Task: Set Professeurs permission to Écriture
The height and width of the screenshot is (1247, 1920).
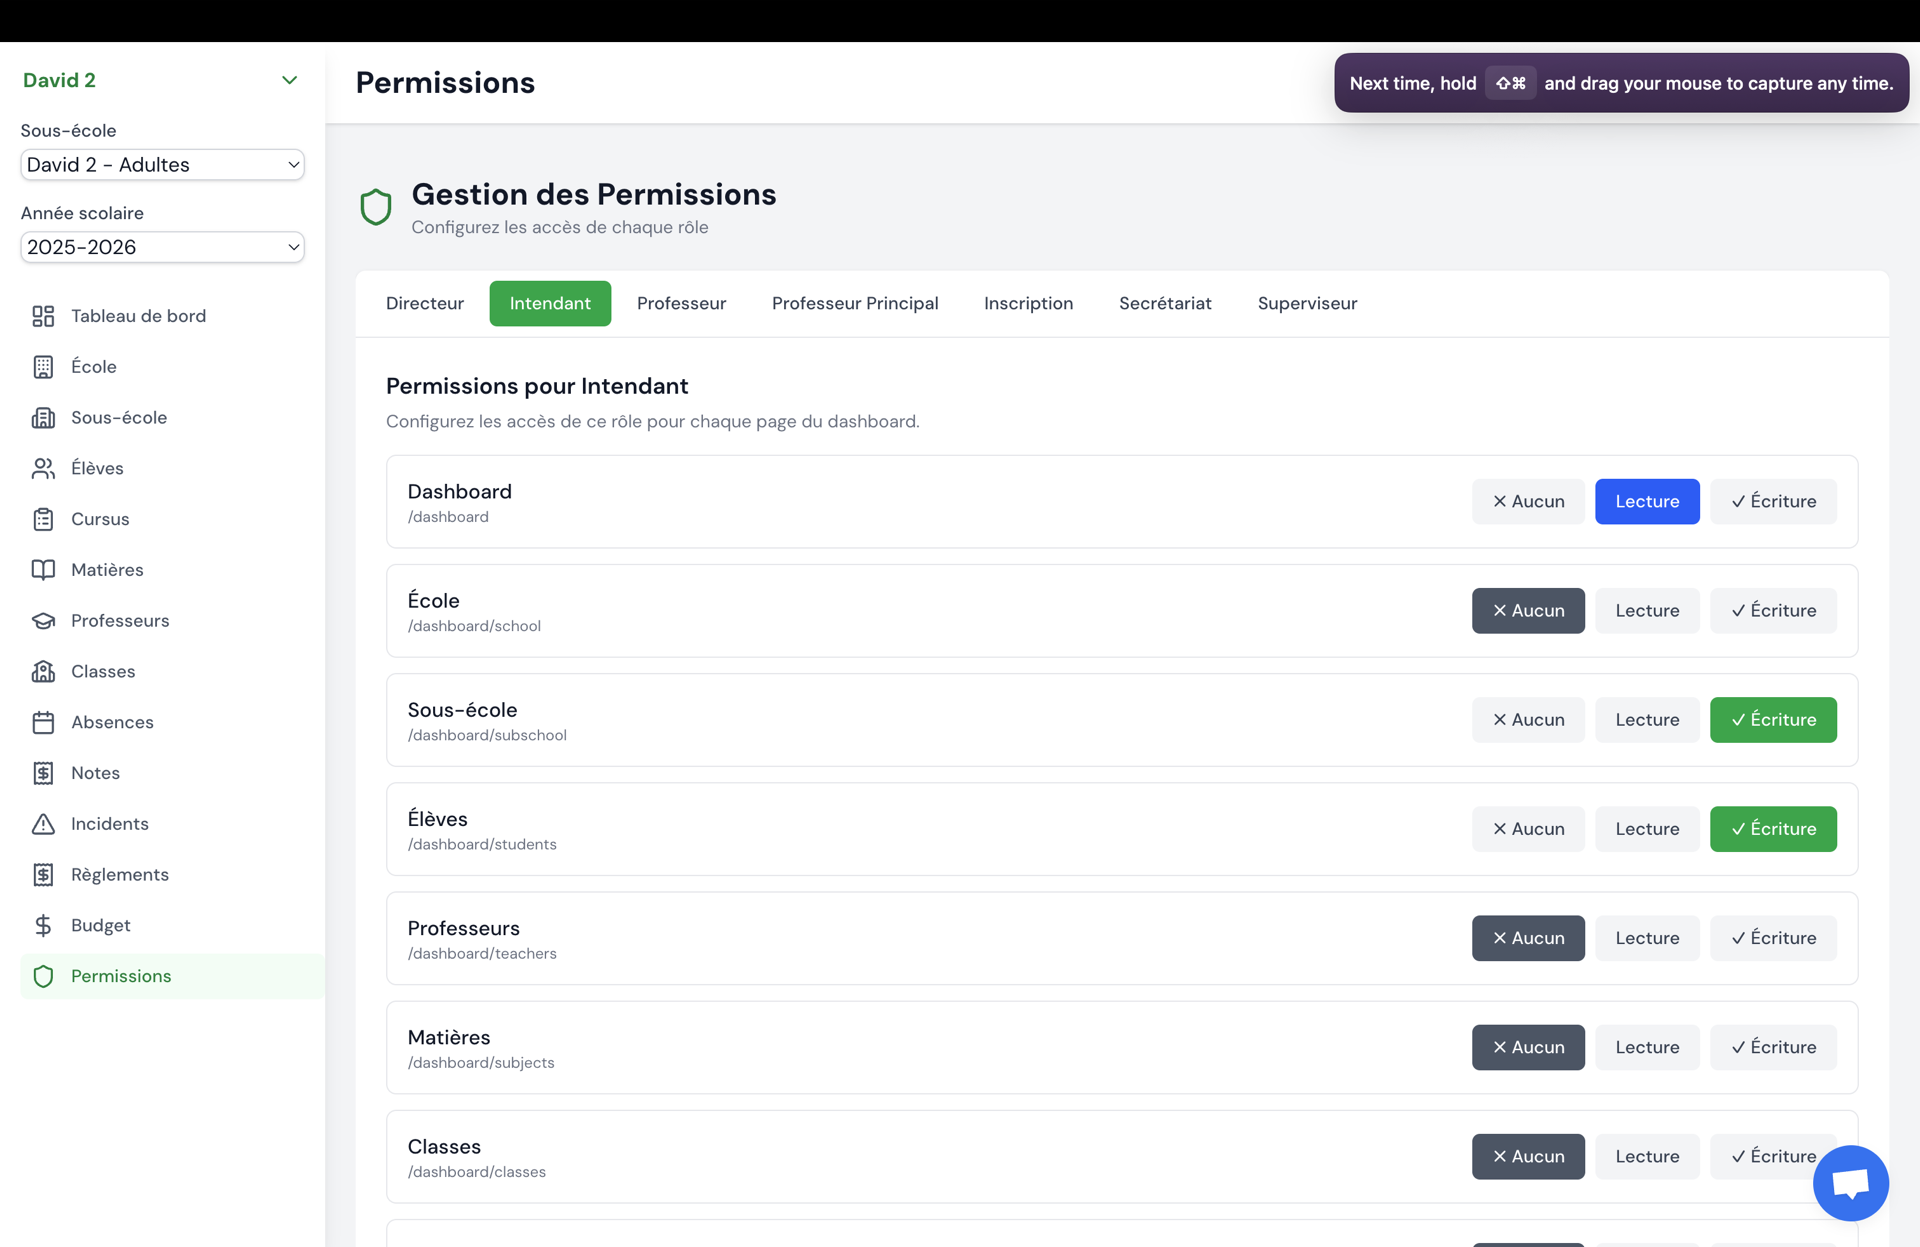Action: coord(1773,938)
